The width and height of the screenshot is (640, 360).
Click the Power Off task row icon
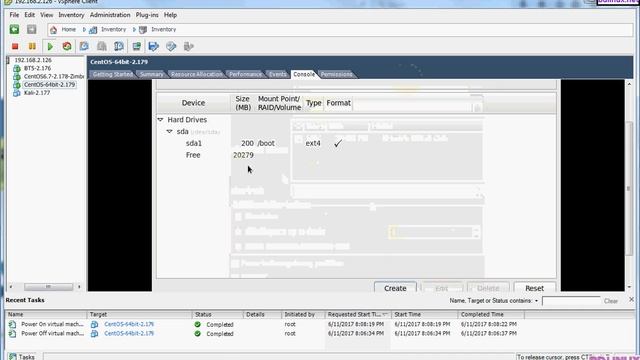pos(13,333)
